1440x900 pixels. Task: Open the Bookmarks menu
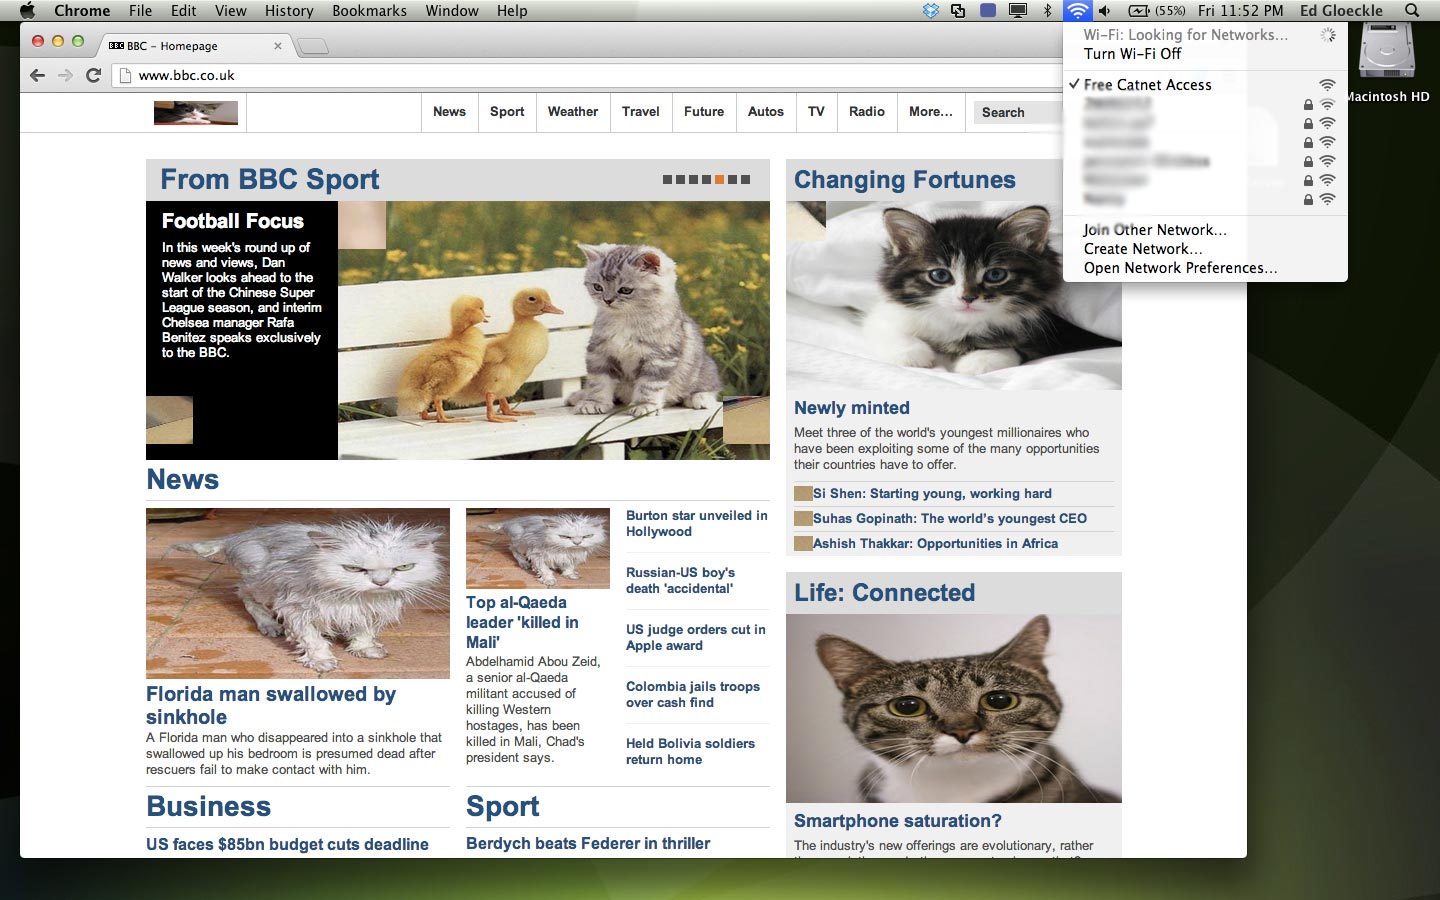[x=369, y=11]
